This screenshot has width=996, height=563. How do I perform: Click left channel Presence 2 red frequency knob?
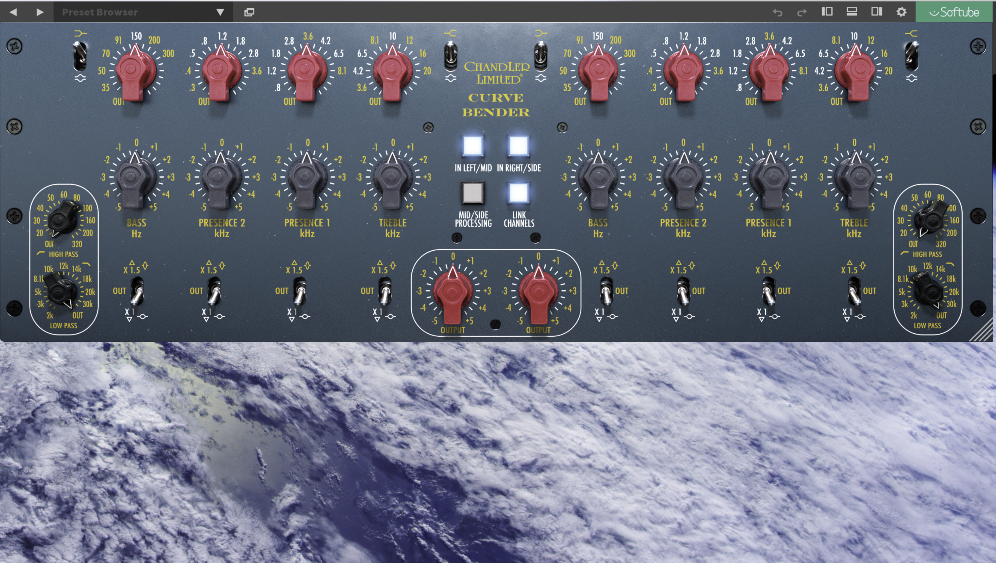tap(221, 71)
